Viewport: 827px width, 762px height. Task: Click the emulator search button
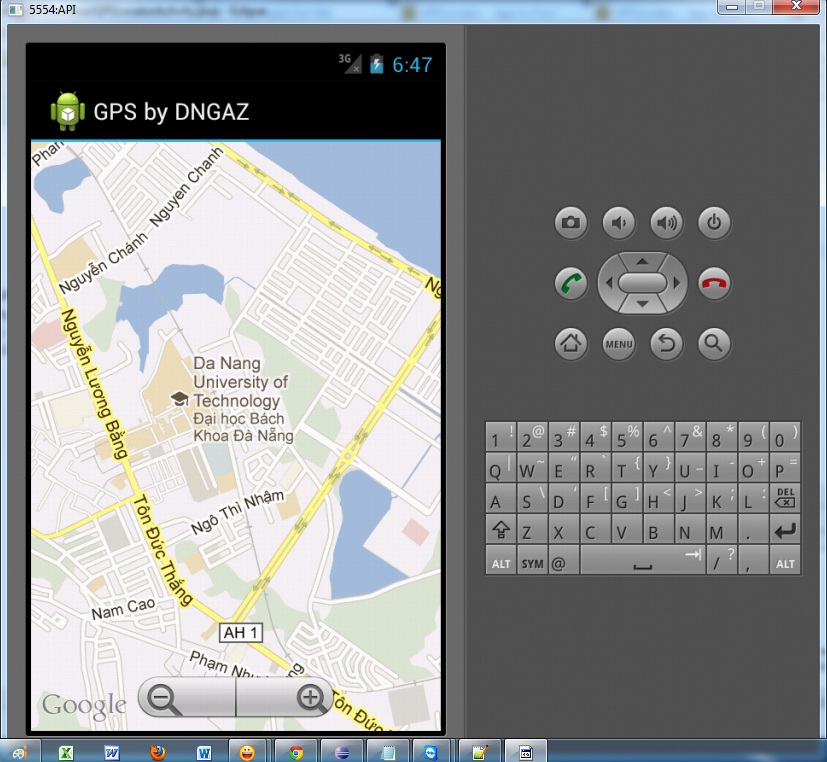714,344
